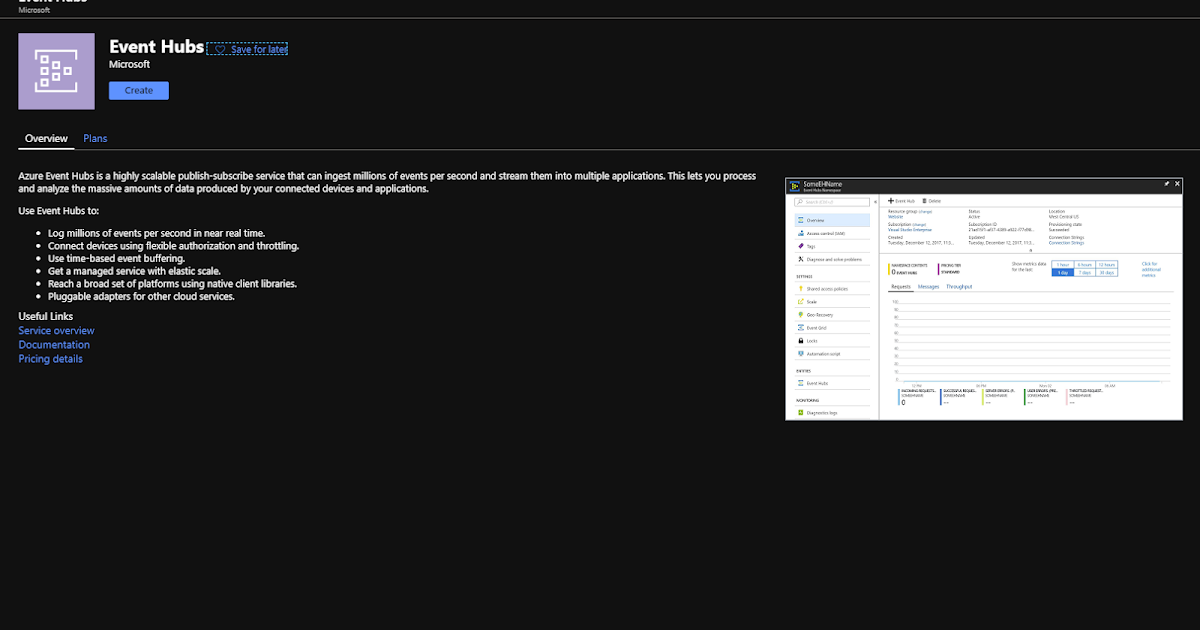Show metrics for the last 1 hour
The image size is (1200, 630).
1063,264
